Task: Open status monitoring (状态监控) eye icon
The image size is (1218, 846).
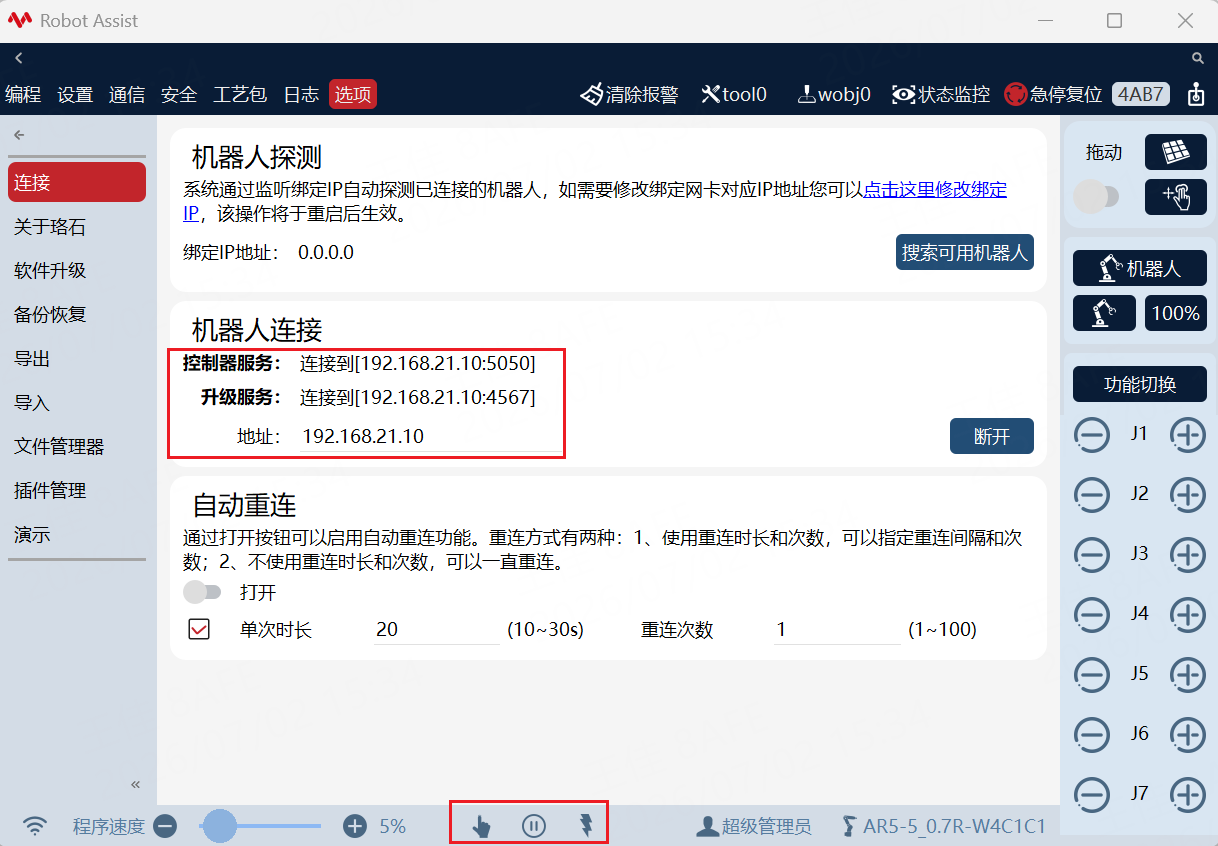Action: 904,95
